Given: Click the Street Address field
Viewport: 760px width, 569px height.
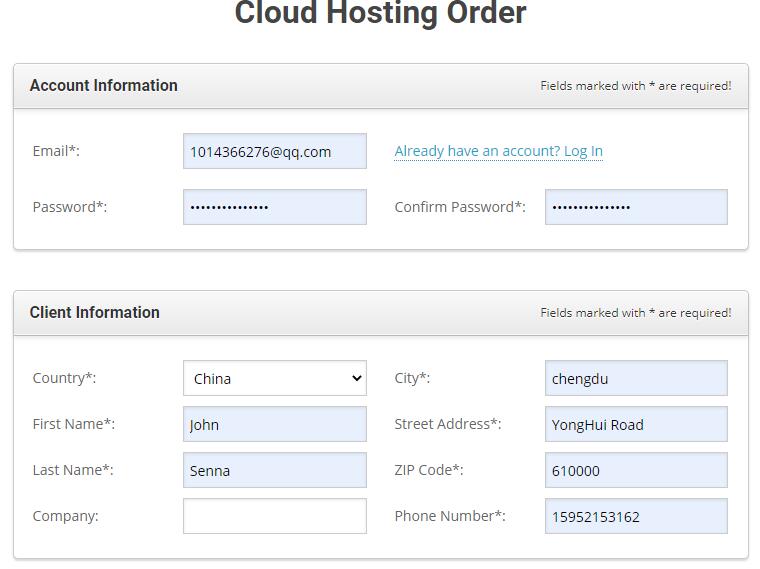Looking at the screenshot, I should [x=636, y=424].
